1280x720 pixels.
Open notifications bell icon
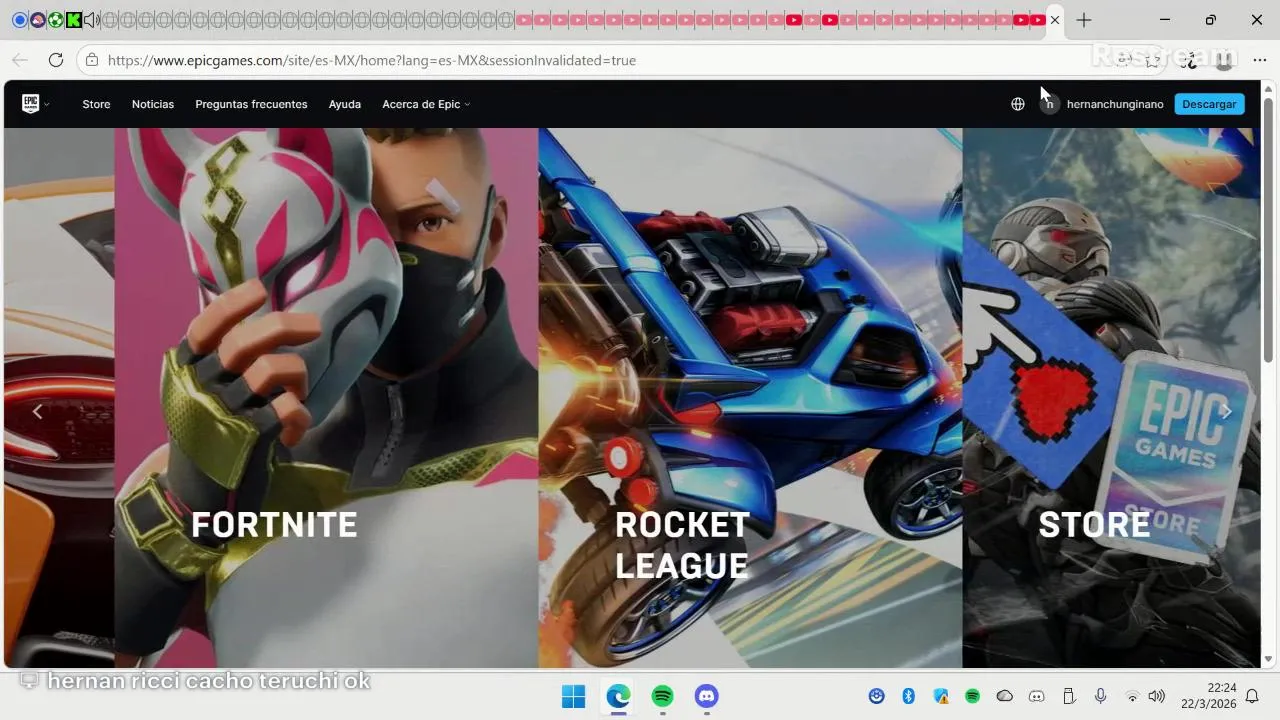[x=1251, y=696]
